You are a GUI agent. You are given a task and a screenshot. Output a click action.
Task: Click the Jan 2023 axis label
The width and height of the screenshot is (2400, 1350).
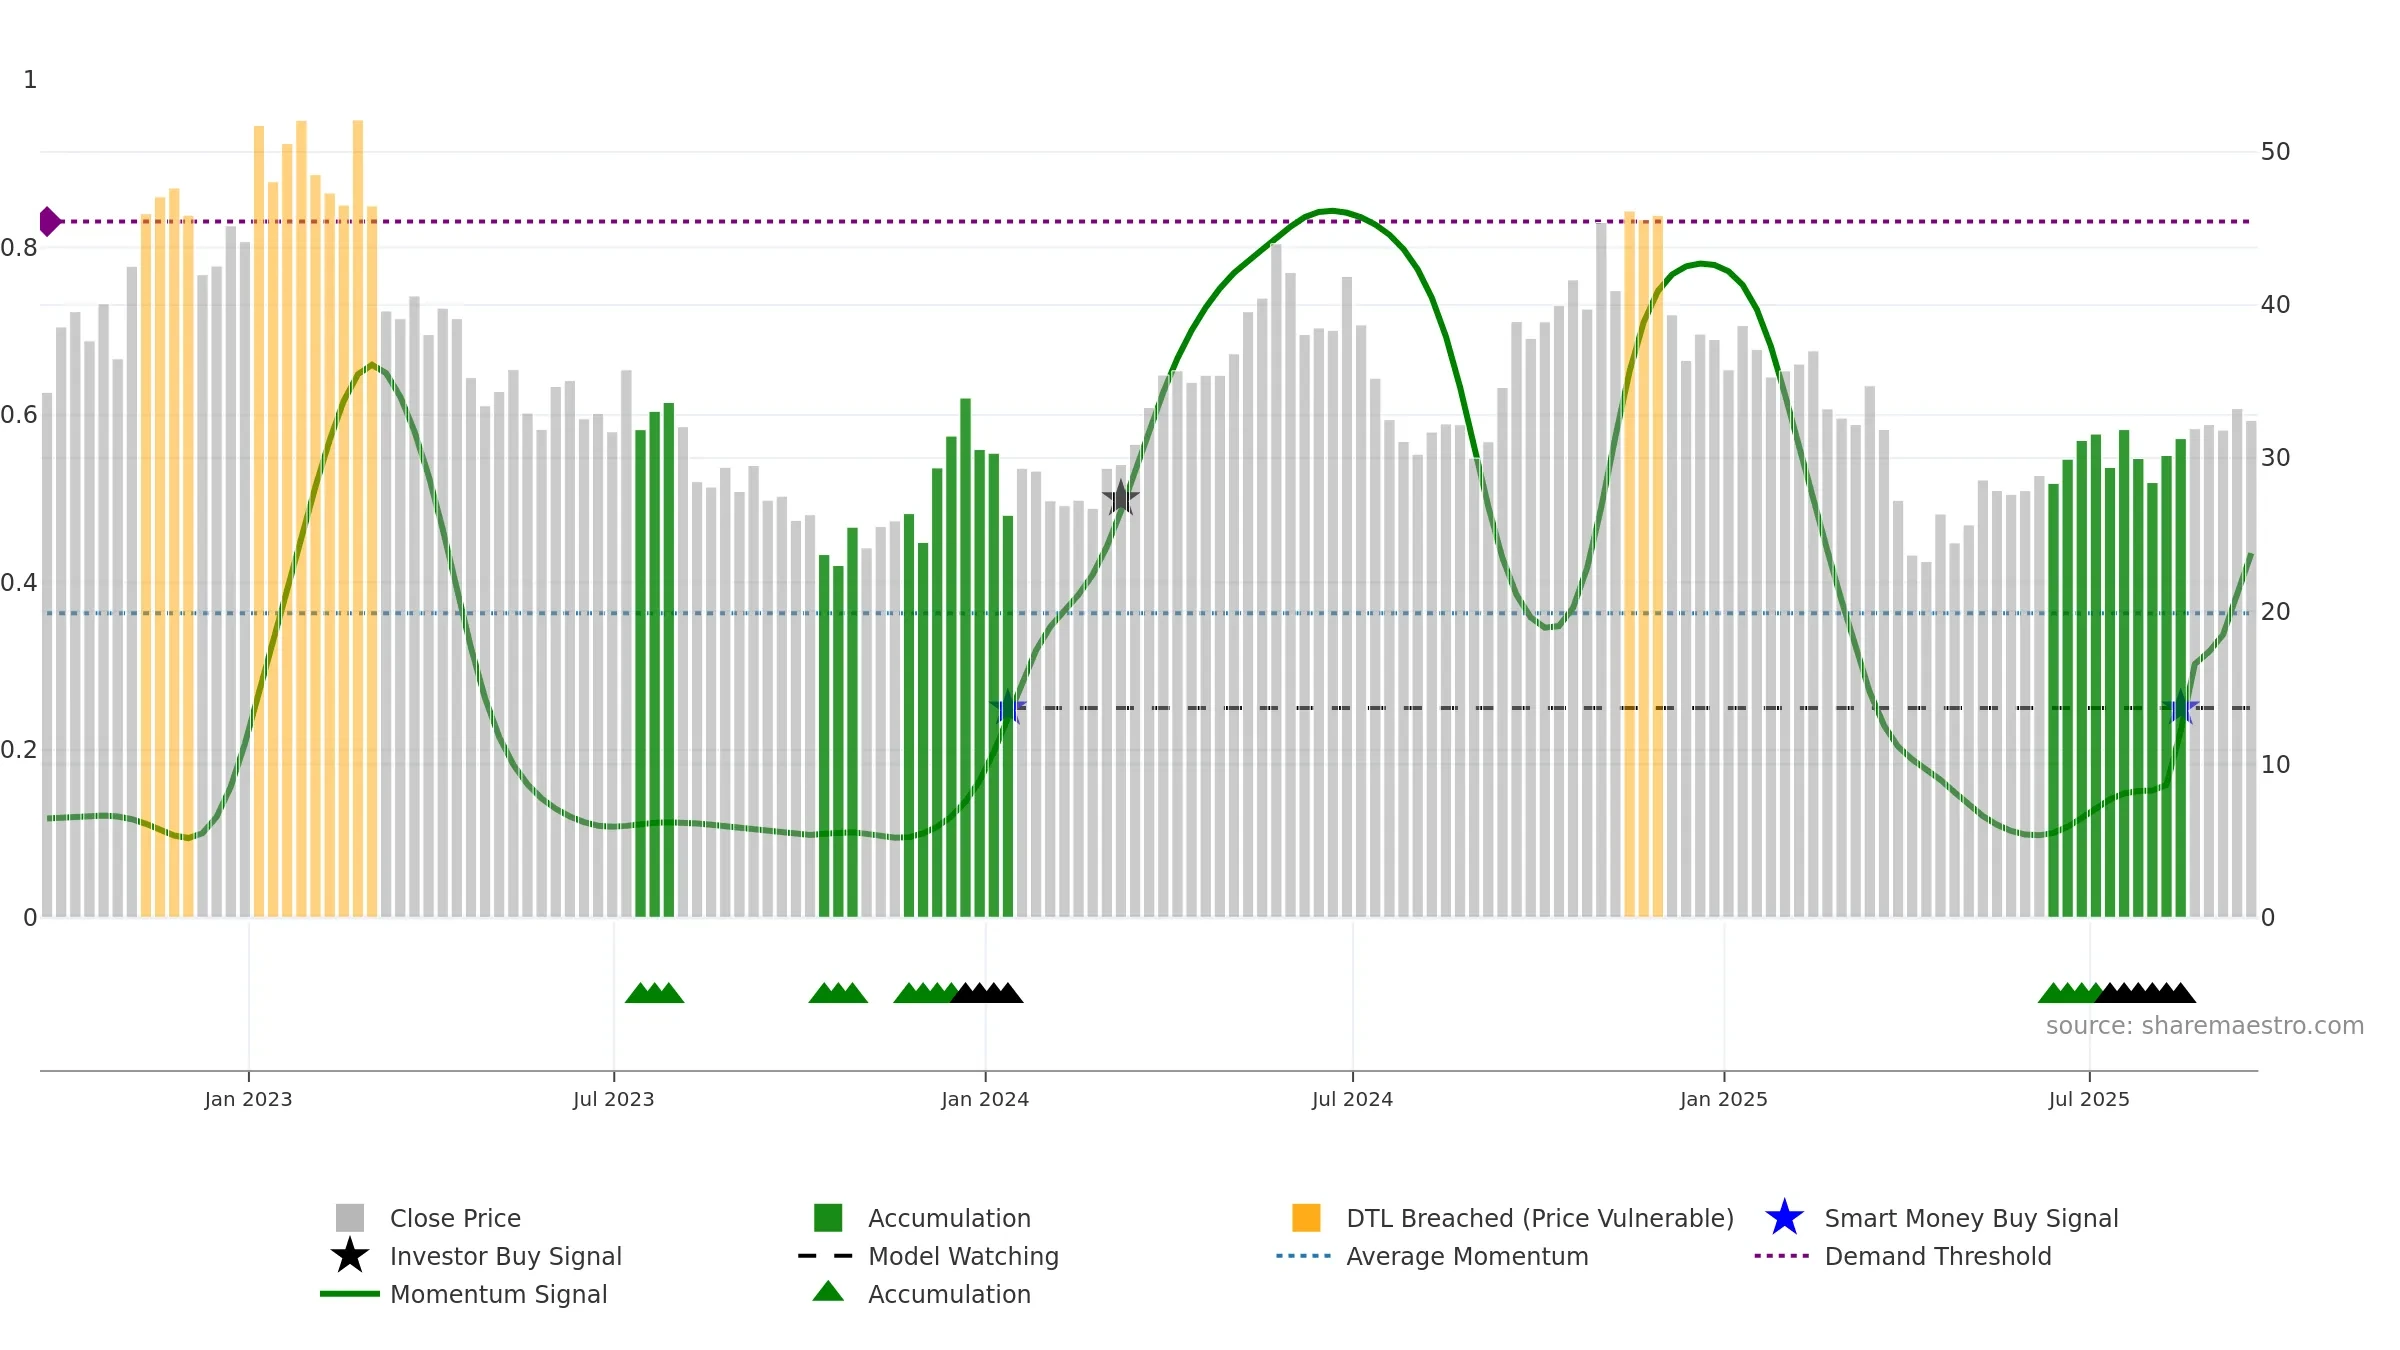click(248, 1099)
